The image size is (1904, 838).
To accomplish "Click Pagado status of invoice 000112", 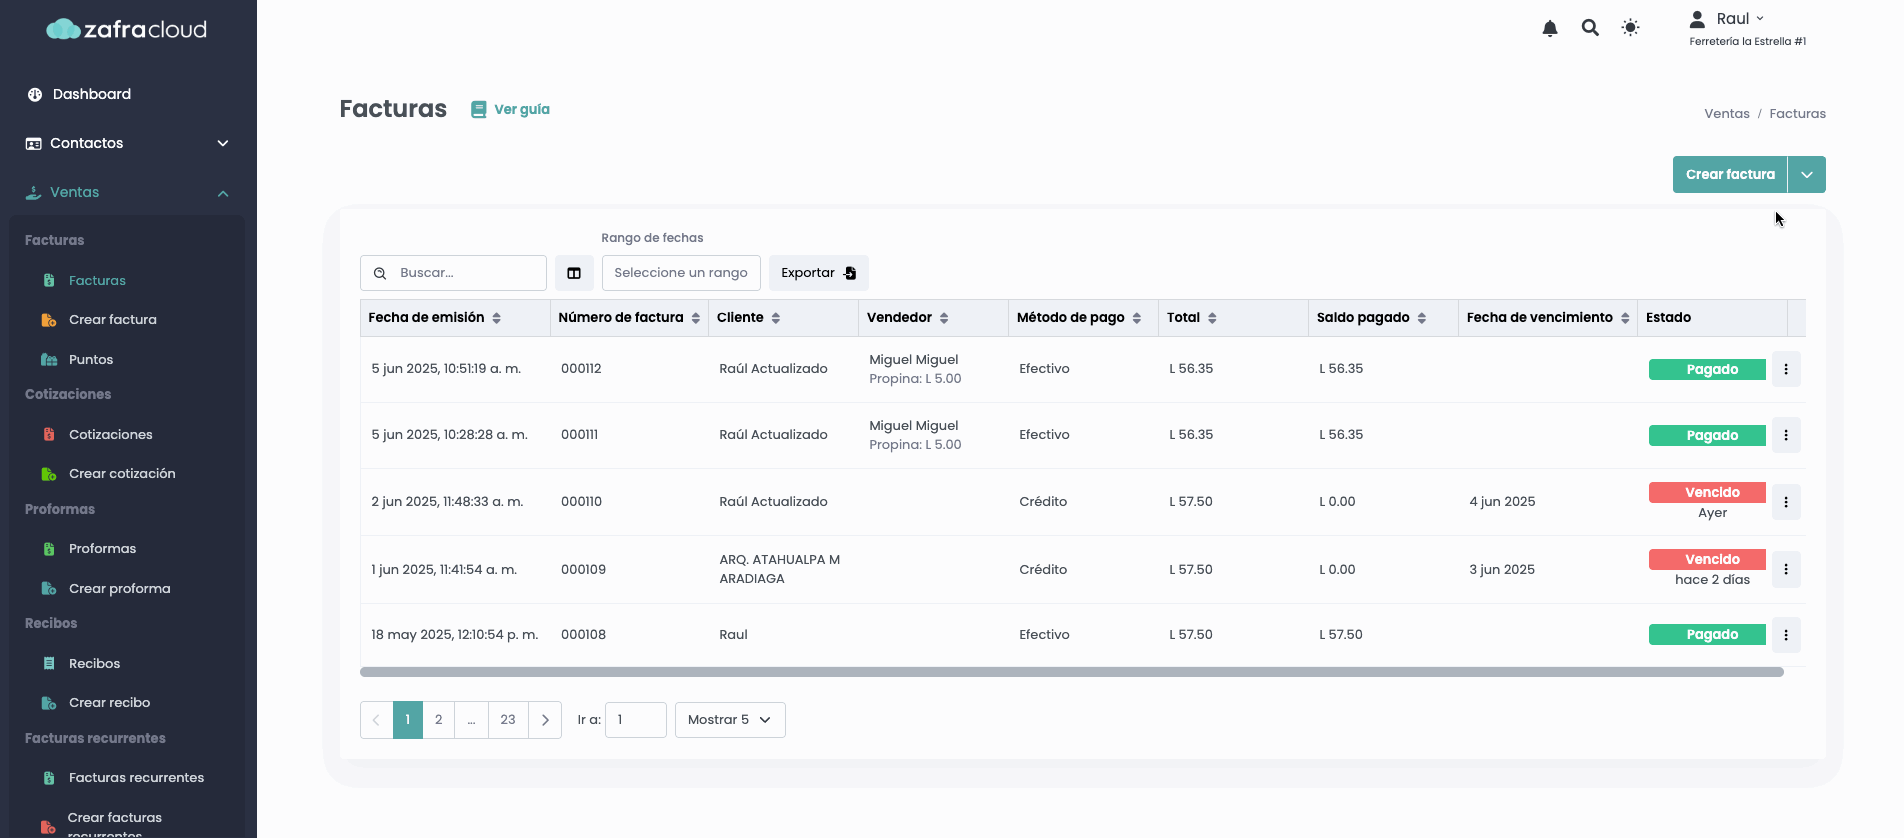I will tap(1707, 369).
